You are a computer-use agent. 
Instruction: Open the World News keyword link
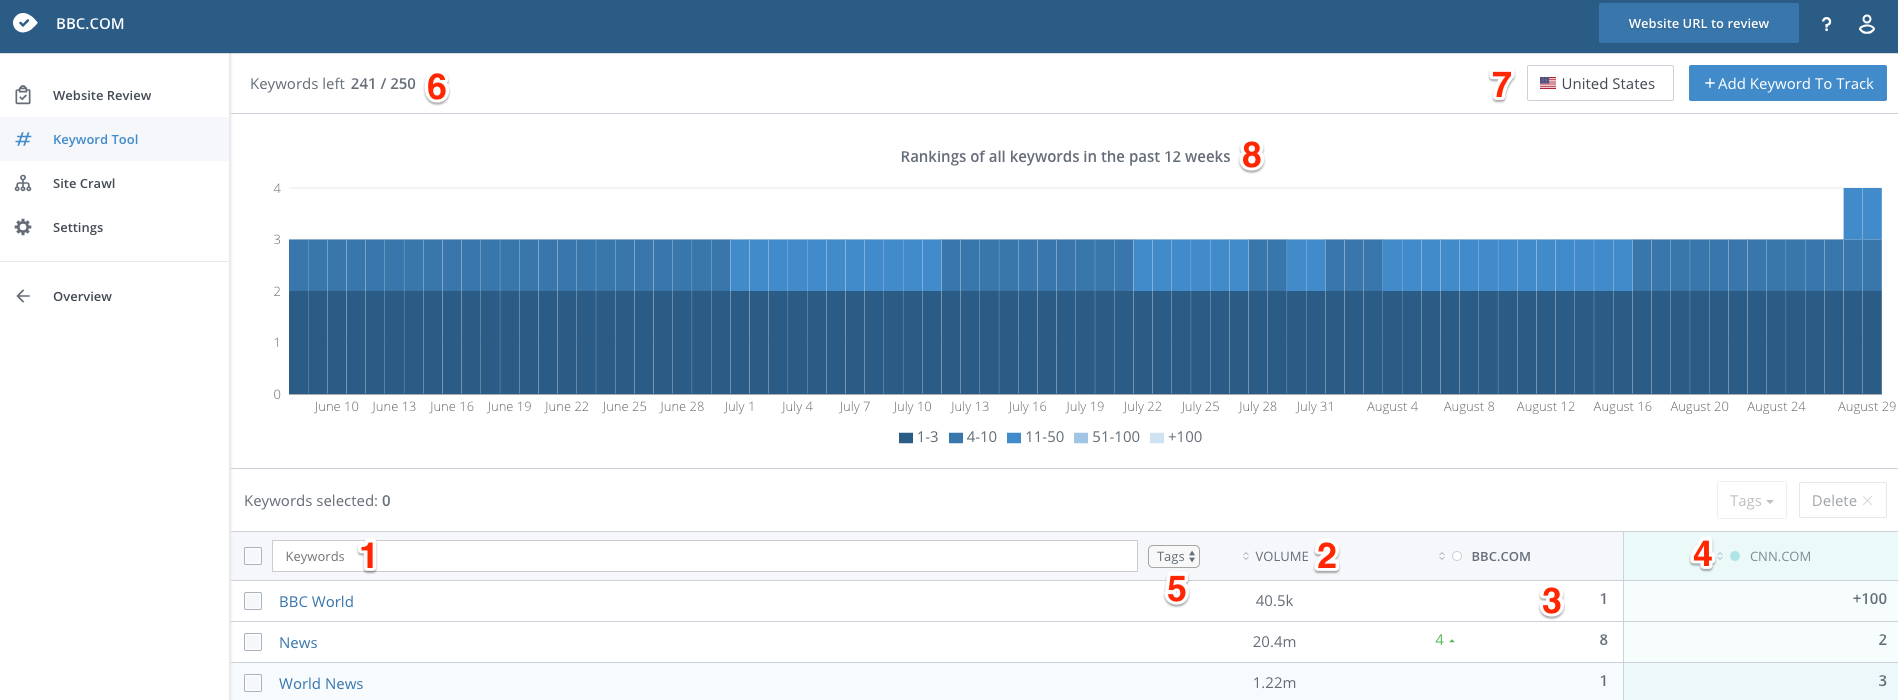pyautogui.click(x=321, y=683)
